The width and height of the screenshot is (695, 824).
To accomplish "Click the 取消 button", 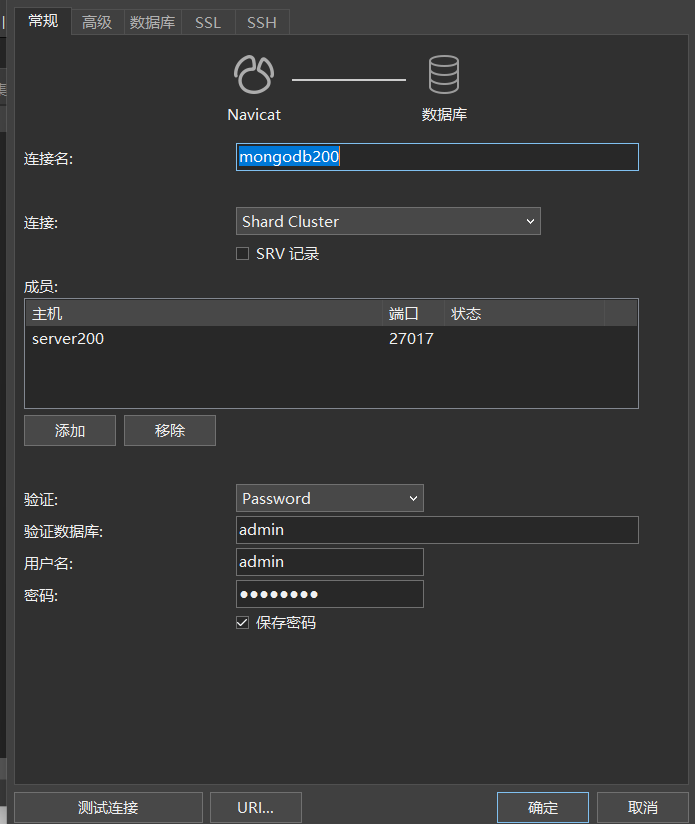I will click(642, 807).
